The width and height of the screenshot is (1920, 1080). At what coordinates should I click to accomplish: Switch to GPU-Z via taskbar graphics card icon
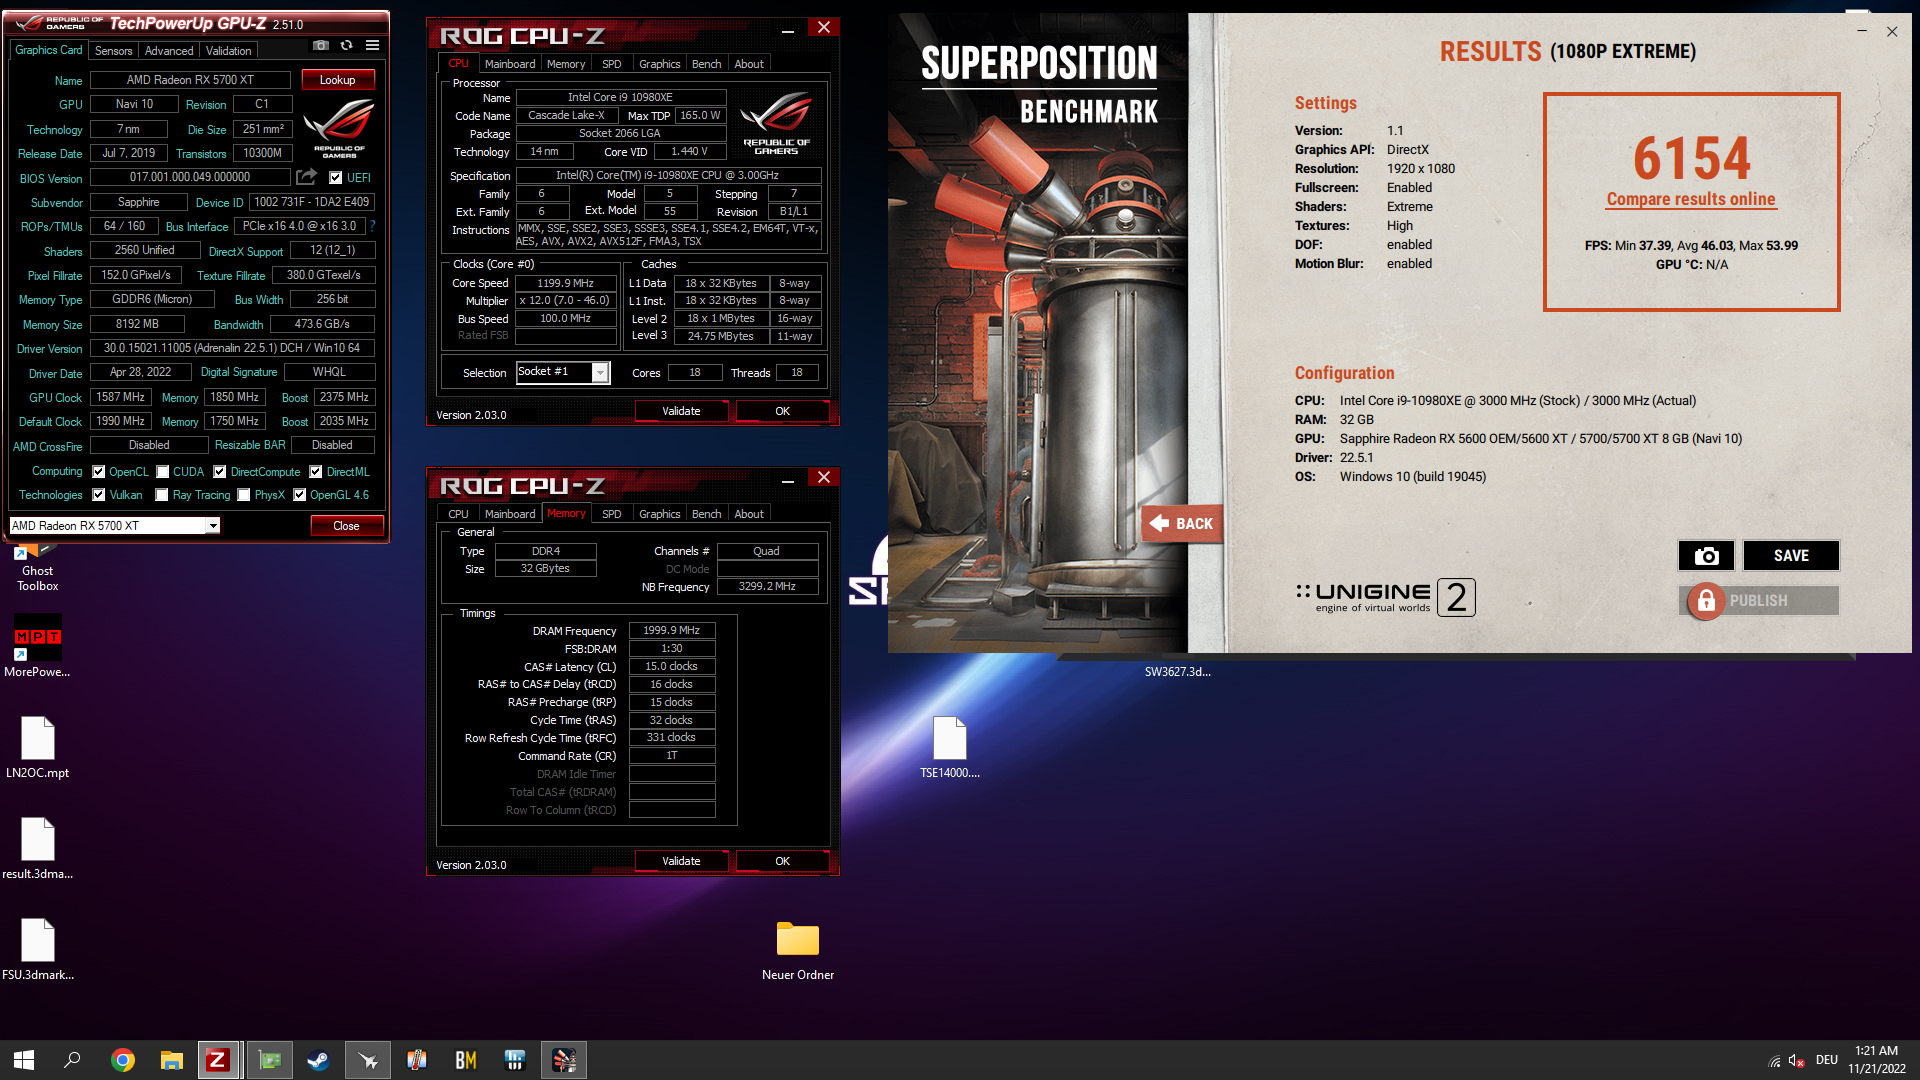point(270,1060)
